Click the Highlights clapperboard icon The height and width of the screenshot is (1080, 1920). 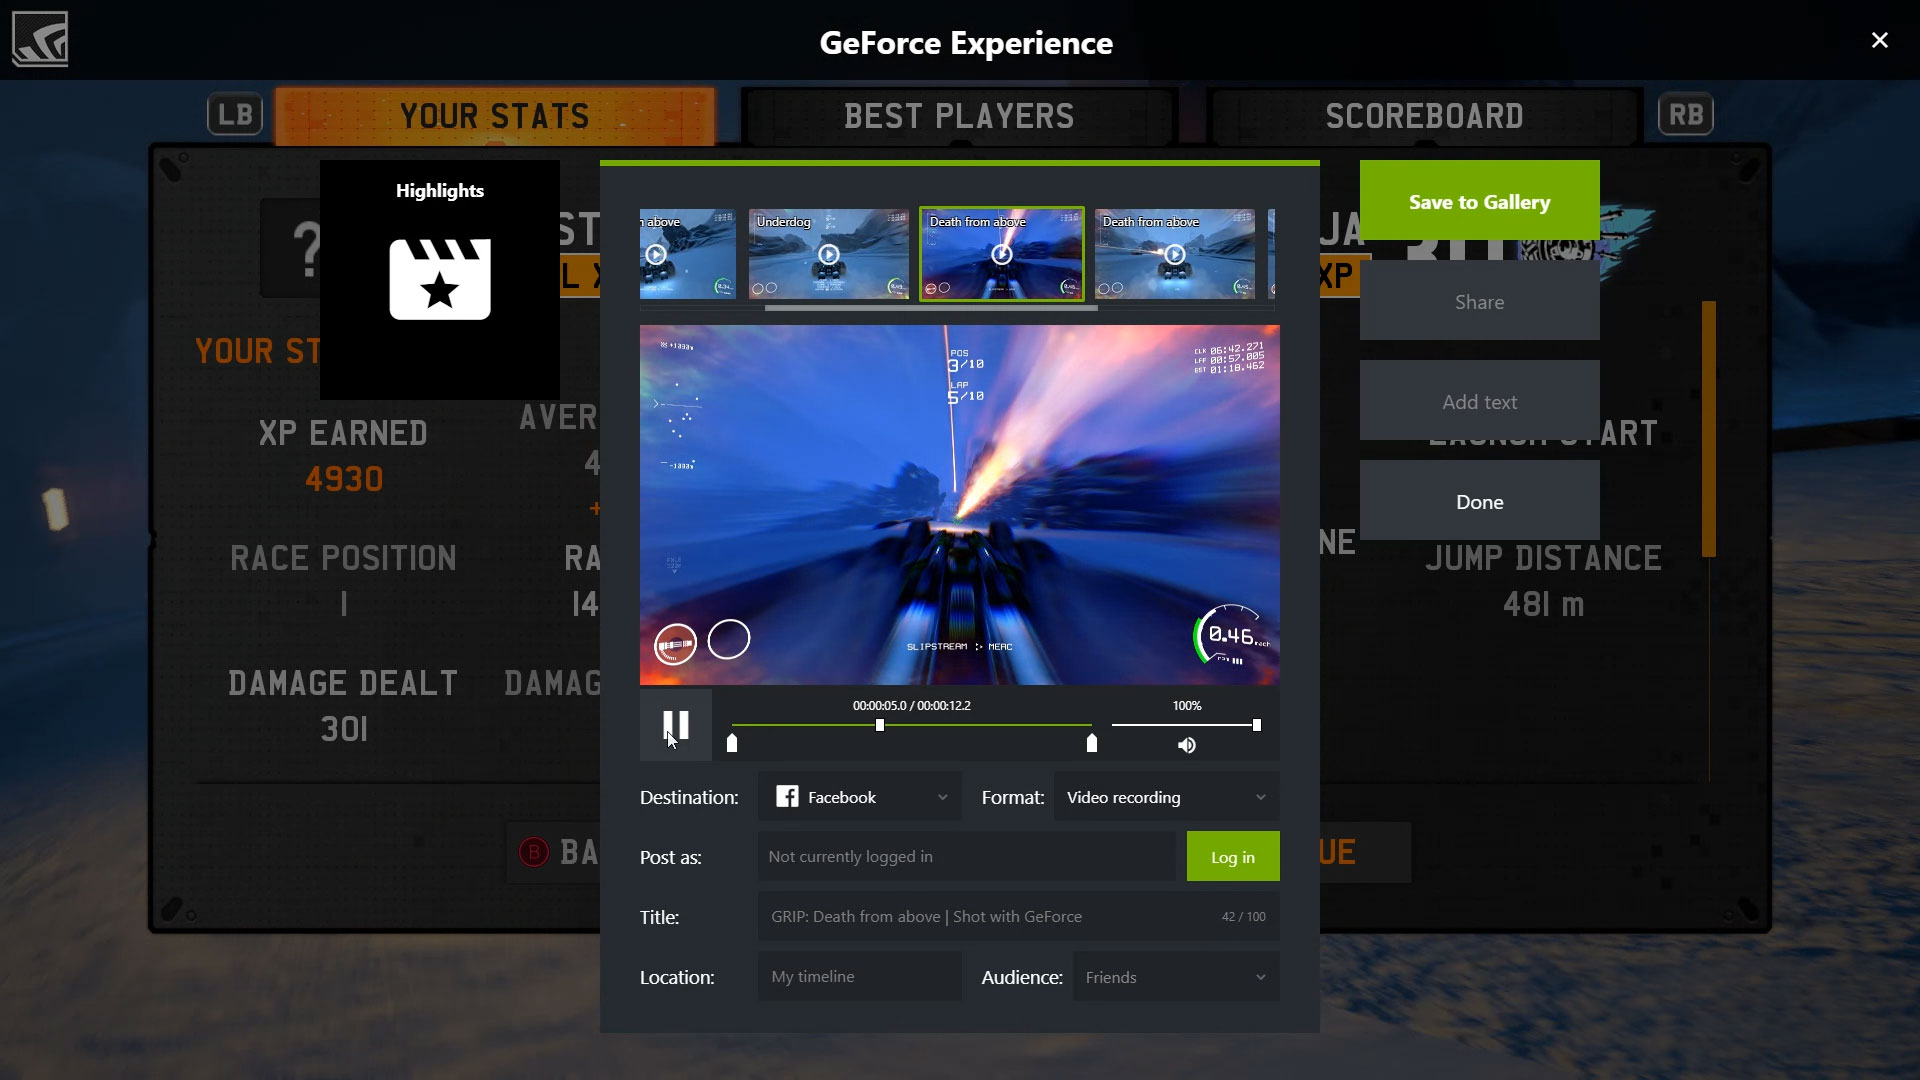coord(440,279)
